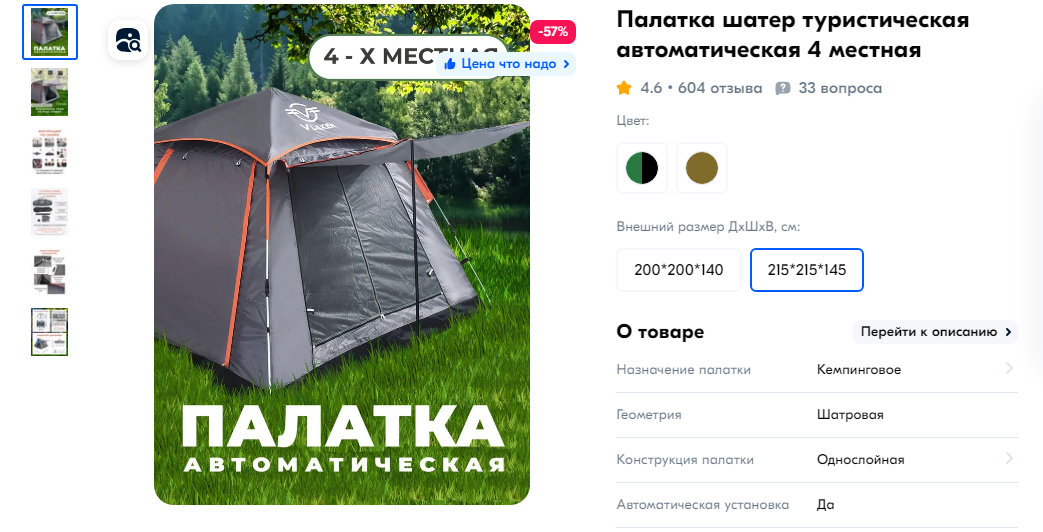Open the last gallery thumbnail
The height and width of the screenshot is (532, 1043).
pyautogui.click(x=50, y=332)
